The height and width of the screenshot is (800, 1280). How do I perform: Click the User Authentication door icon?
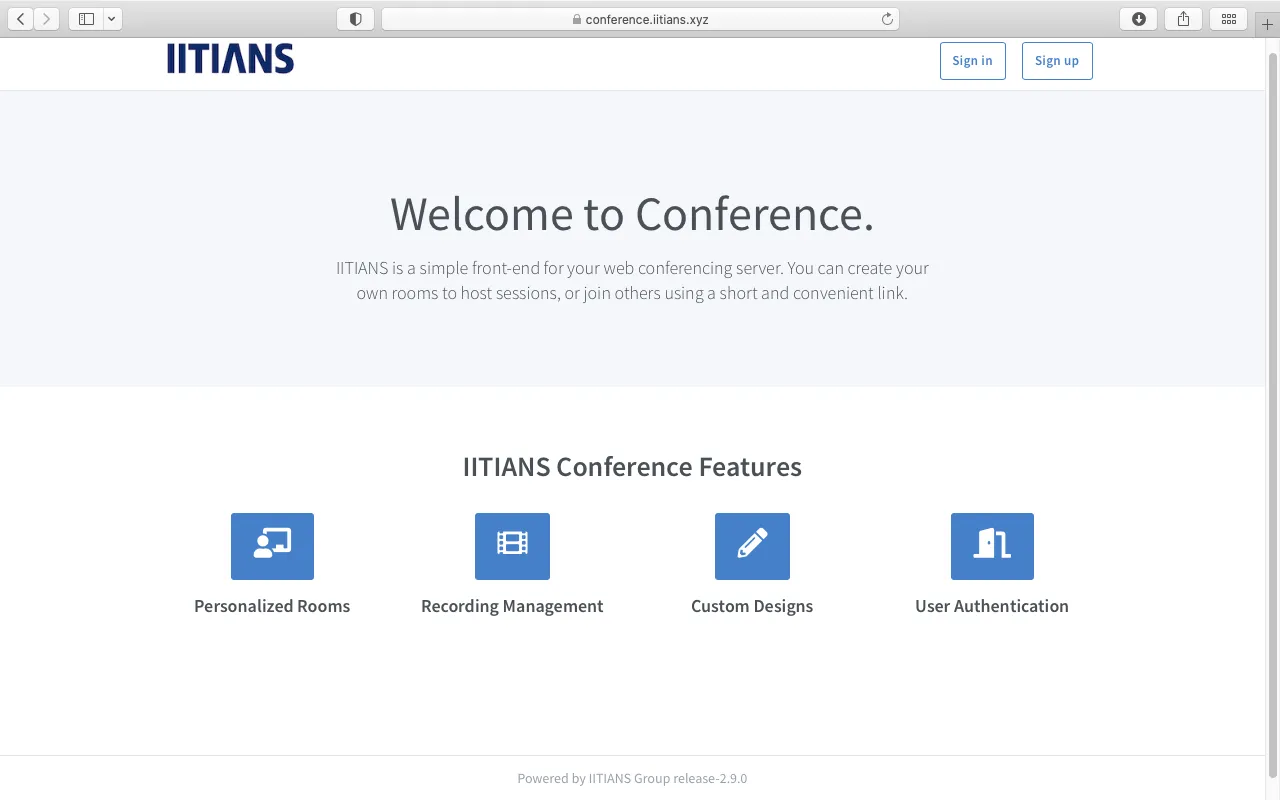coord(992,546)
